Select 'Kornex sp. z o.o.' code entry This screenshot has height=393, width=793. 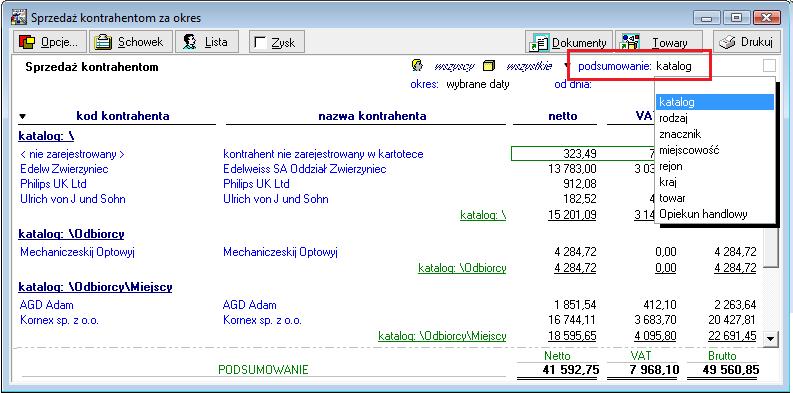pyautogui.click(x=60, y=320)
